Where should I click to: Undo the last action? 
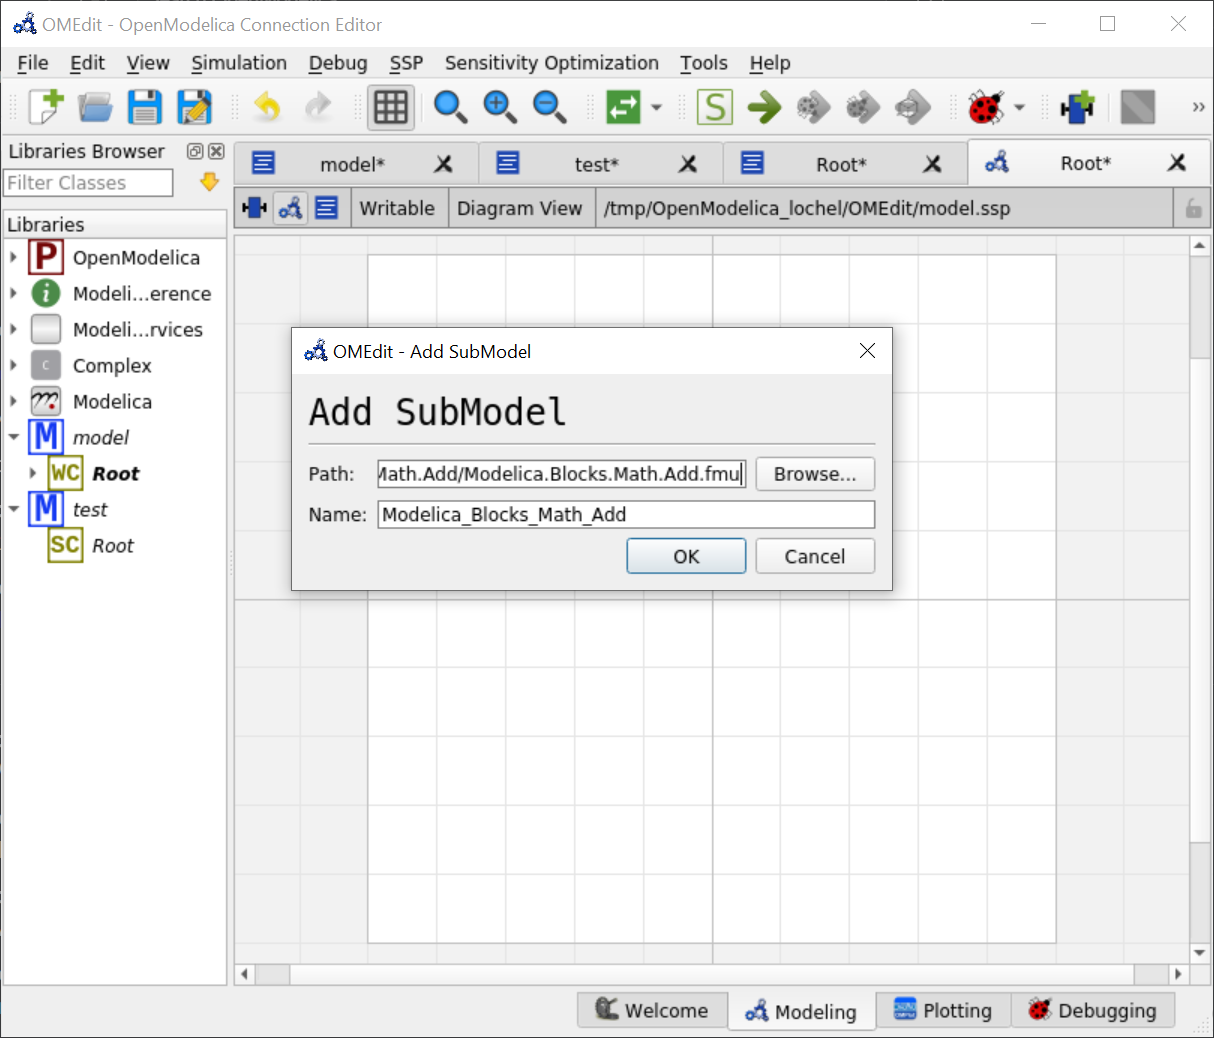click(267, 107)
